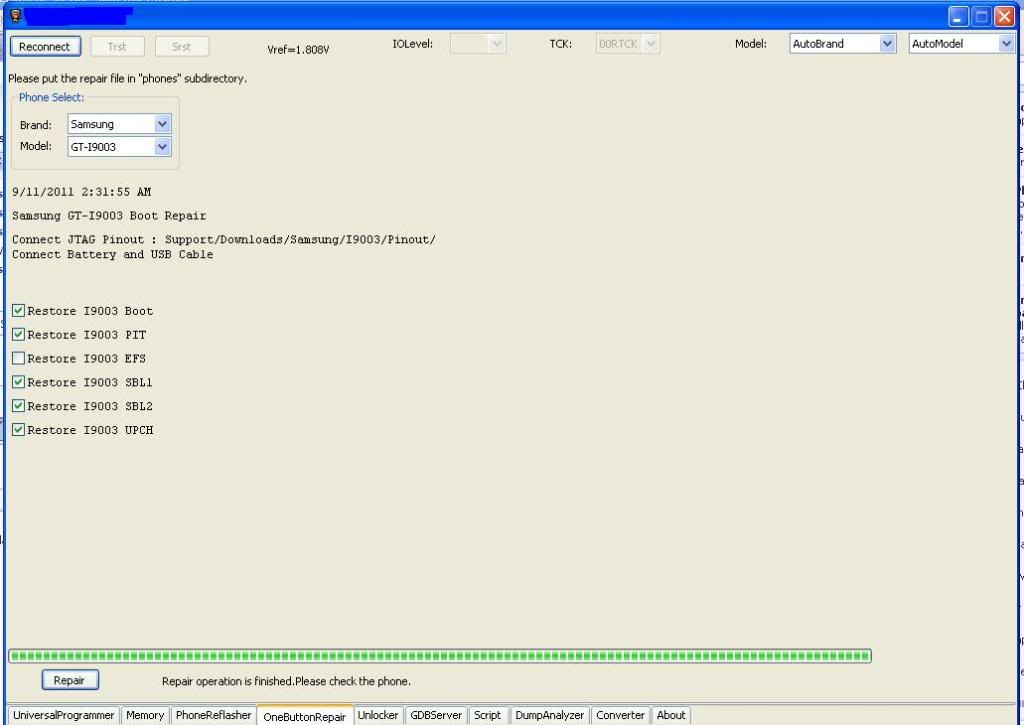Click the disabled Srst button
The height and width of the screenshot is (725, 1024).
[x=182, y=46]
